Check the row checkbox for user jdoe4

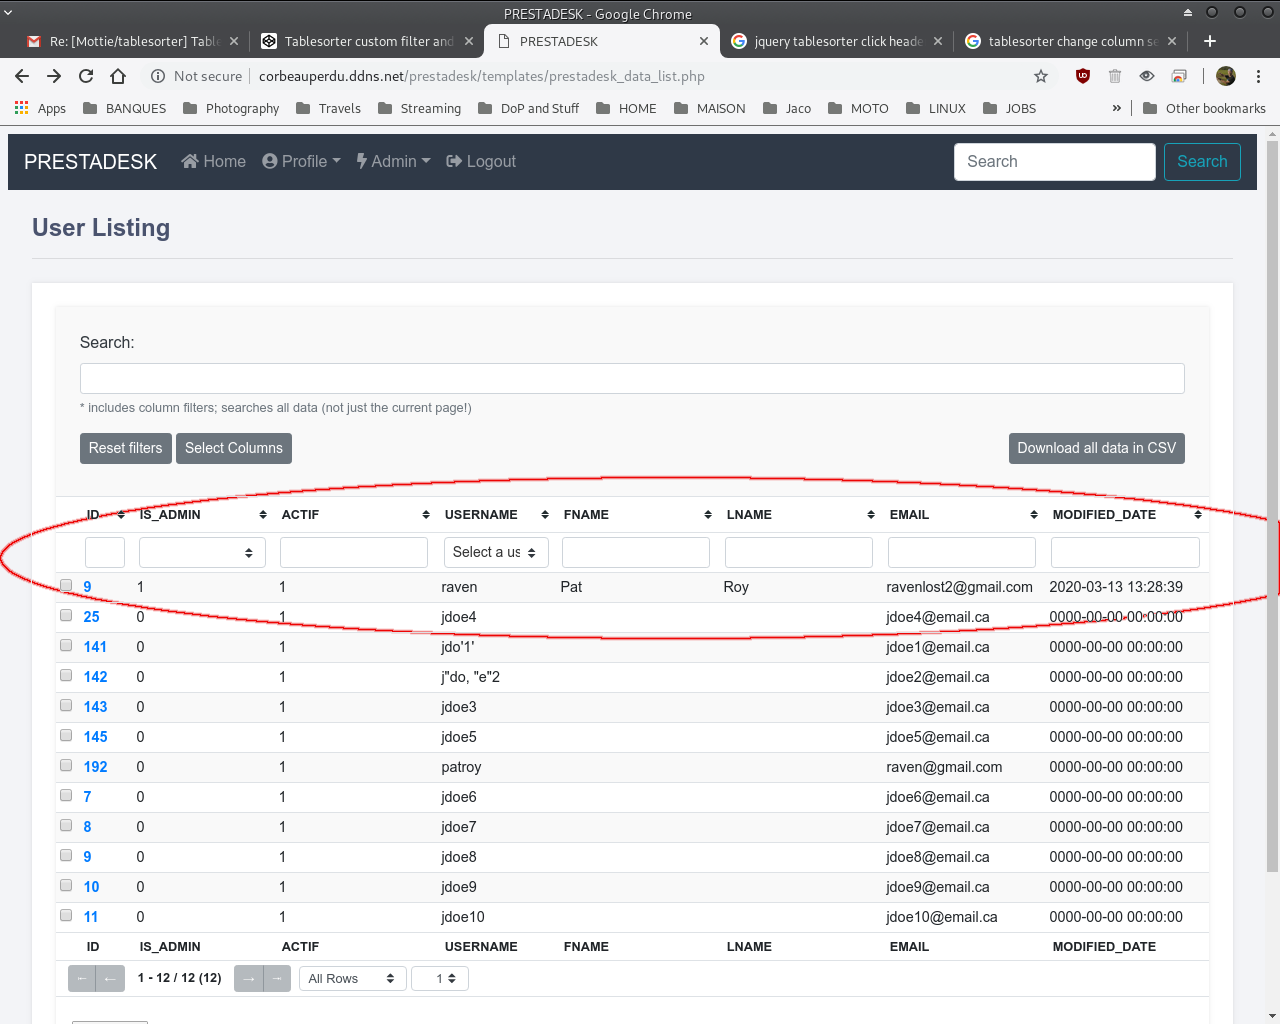(66, 615)
